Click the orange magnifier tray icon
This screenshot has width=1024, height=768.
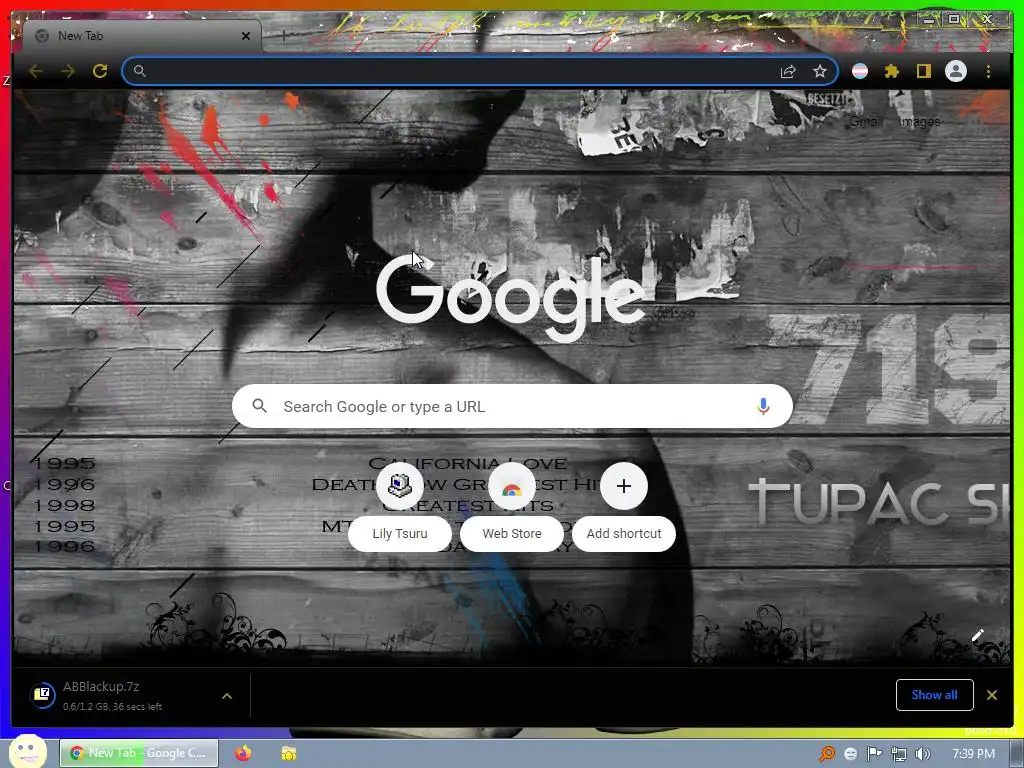(x=827, y=754)
